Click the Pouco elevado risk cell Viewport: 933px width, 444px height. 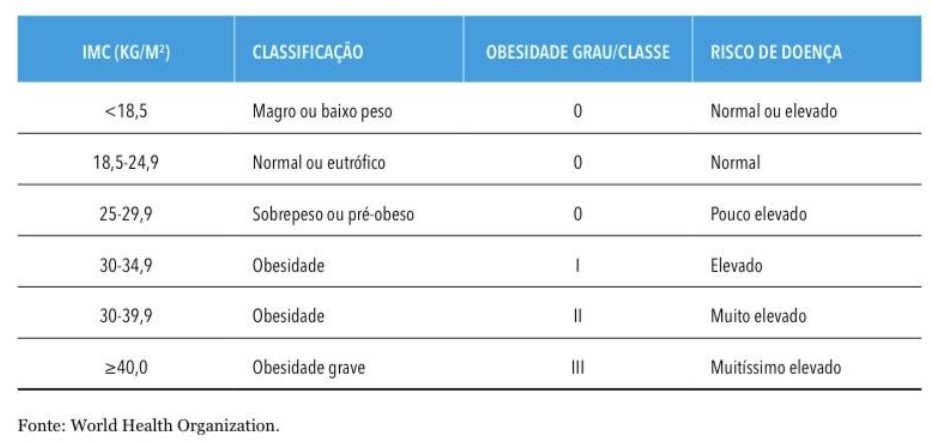point(758,214)
